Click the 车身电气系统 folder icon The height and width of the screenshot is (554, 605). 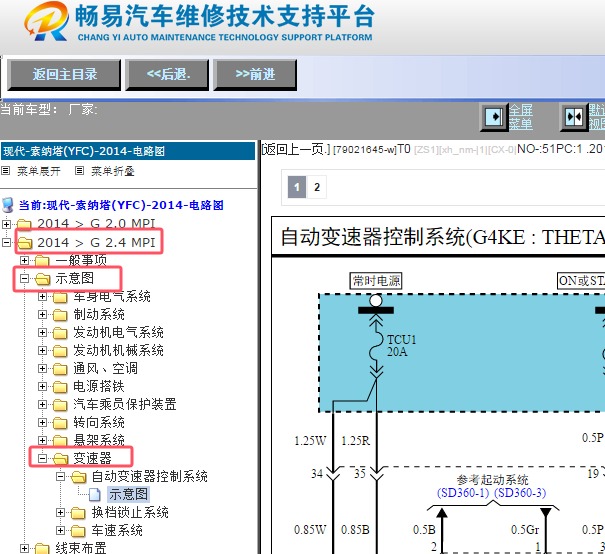[x=60, y=297]
